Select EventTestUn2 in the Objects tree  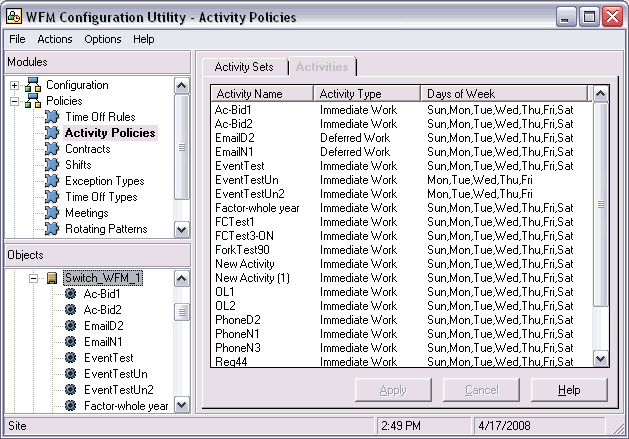(x=118, y=390)
